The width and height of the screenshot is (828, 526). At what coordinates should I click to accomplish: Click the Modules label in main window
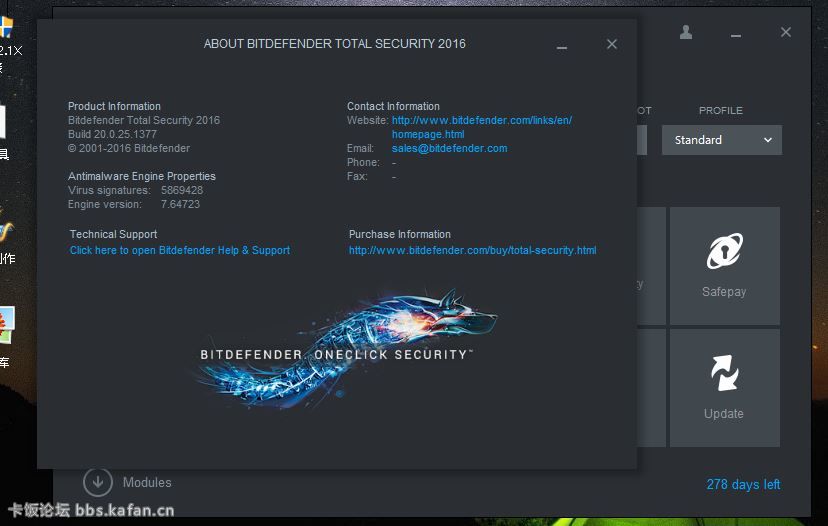(x=147, y=482)
